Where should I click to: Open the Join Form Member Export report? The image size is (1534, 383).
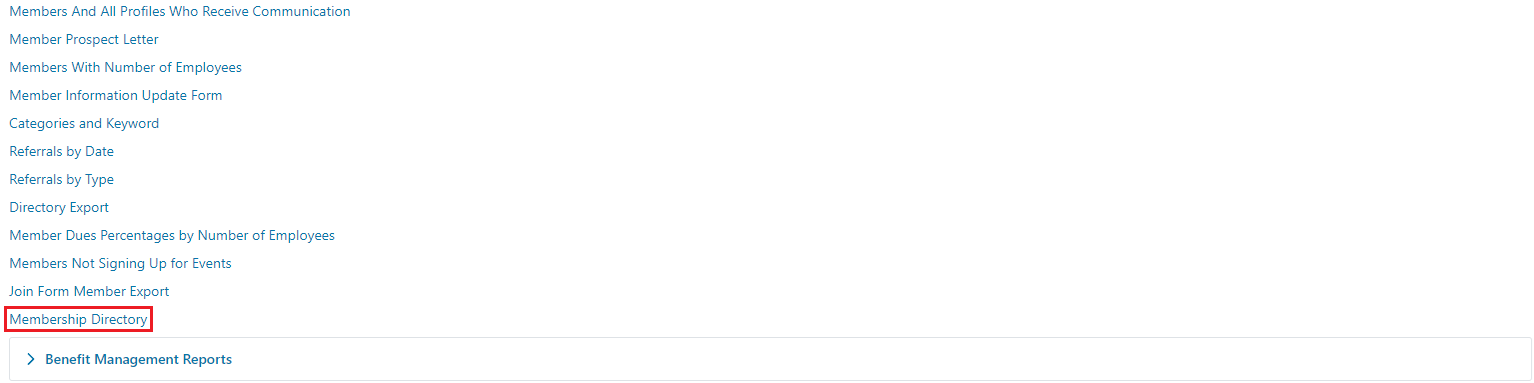pyautogui.click(x=89, y=292)
